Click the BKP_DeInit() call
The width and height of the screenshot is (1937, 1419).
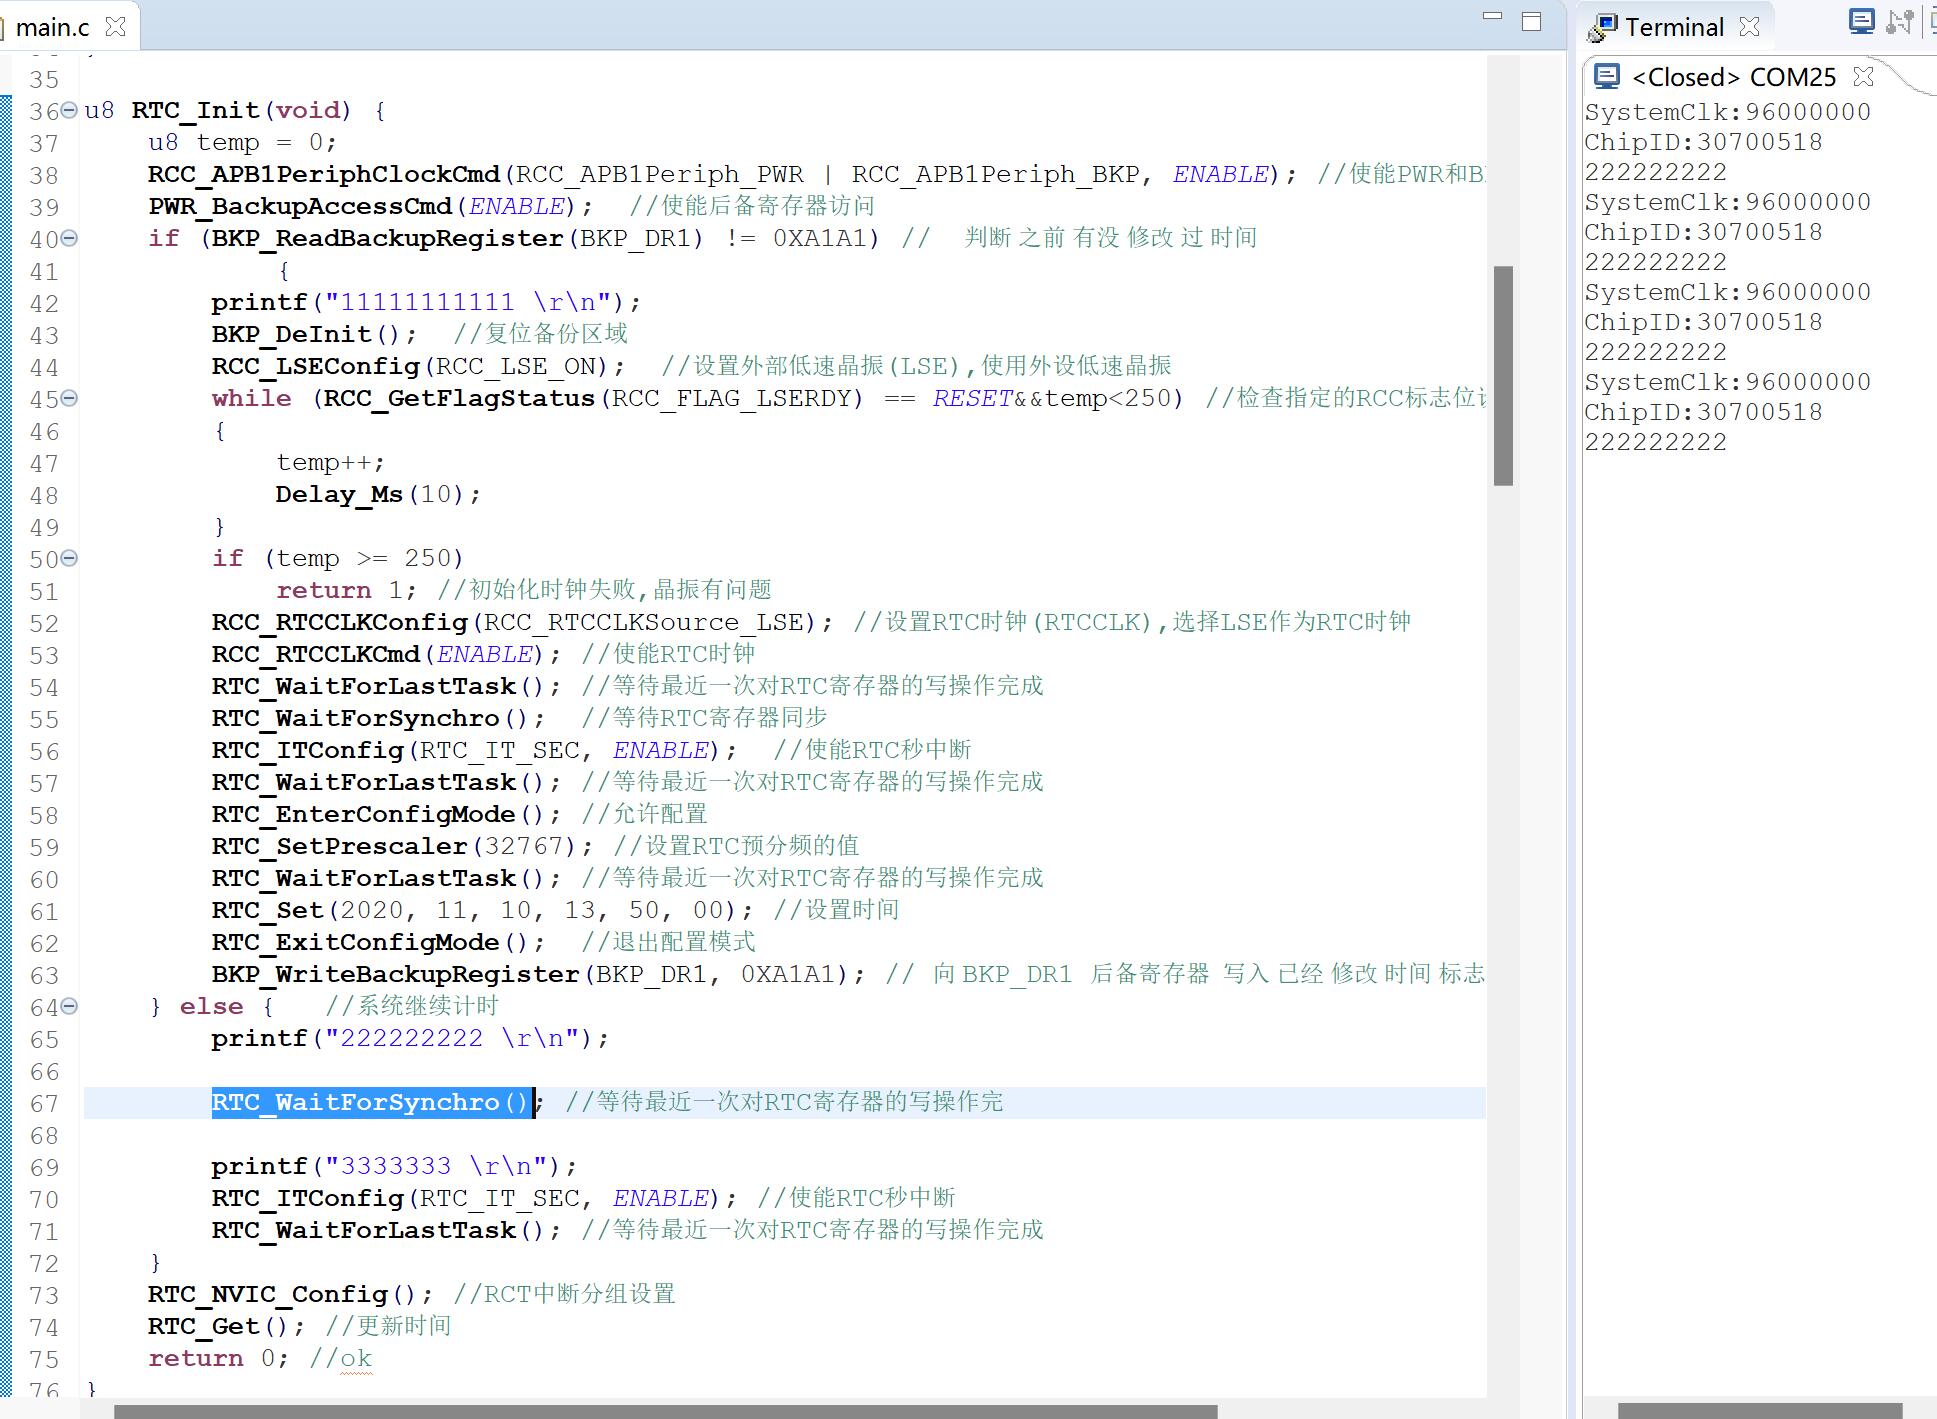coord(314,334)
